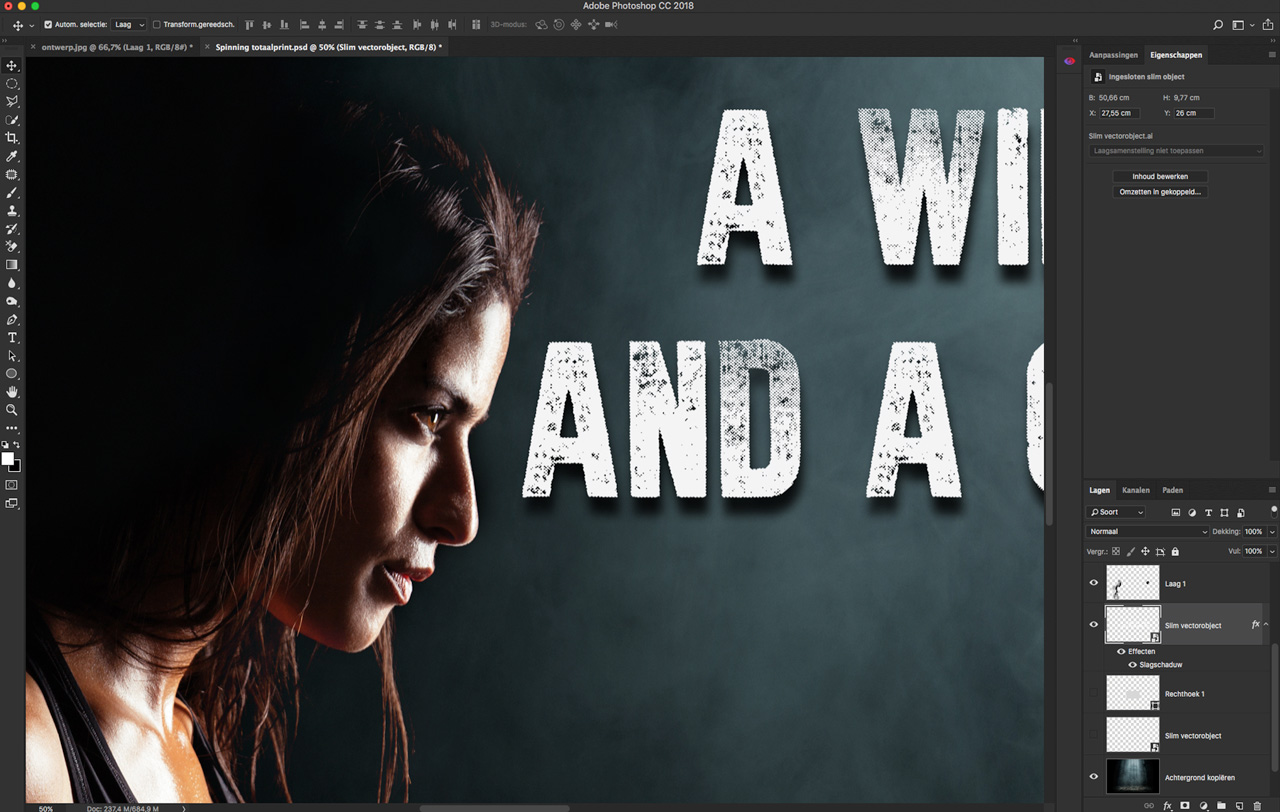Filter layers for type layers
Image resolution: width=1280 pixels, height=812 pixels.
[1208, 513]
